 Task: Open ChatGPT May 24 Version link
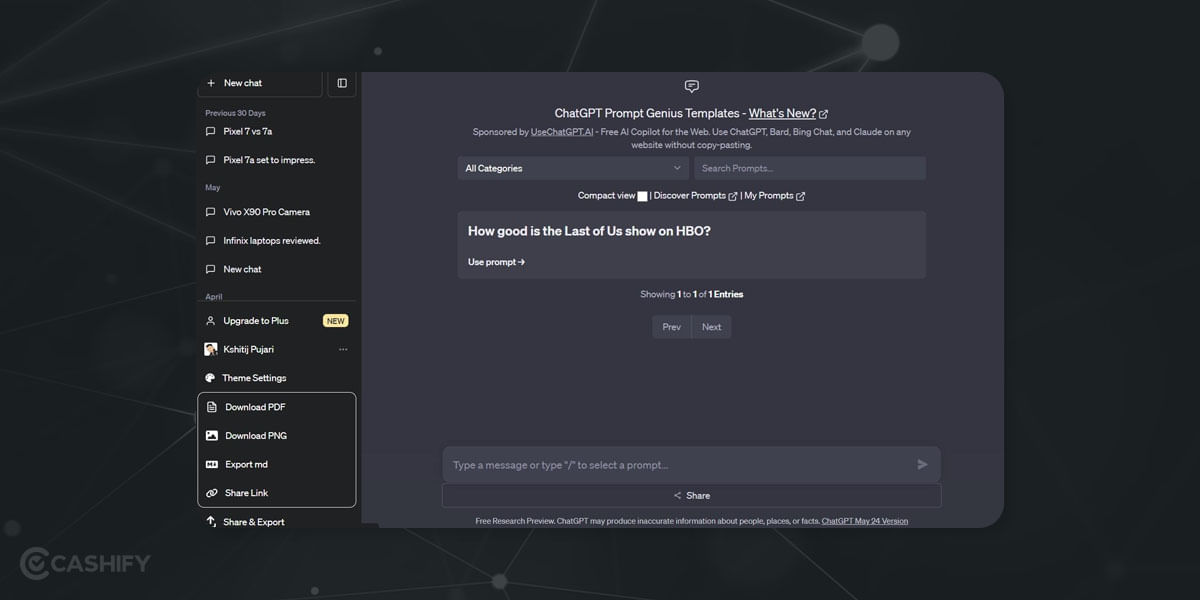coord(865,521)
